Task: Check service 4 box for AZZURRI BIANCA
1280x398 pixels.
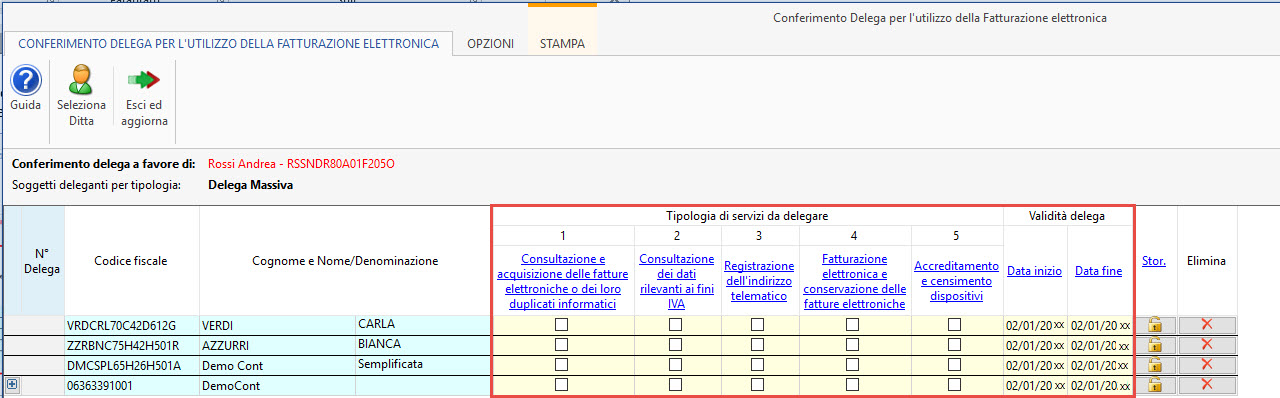Action: click(x=853, y=345)
